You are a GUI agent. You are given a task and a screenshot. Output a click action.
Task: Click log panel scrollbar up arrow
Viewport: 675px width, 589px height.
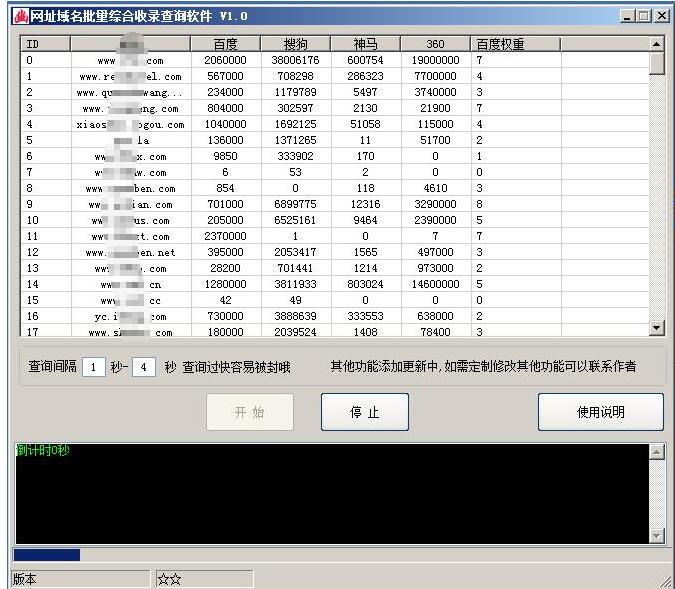[656, 452]
